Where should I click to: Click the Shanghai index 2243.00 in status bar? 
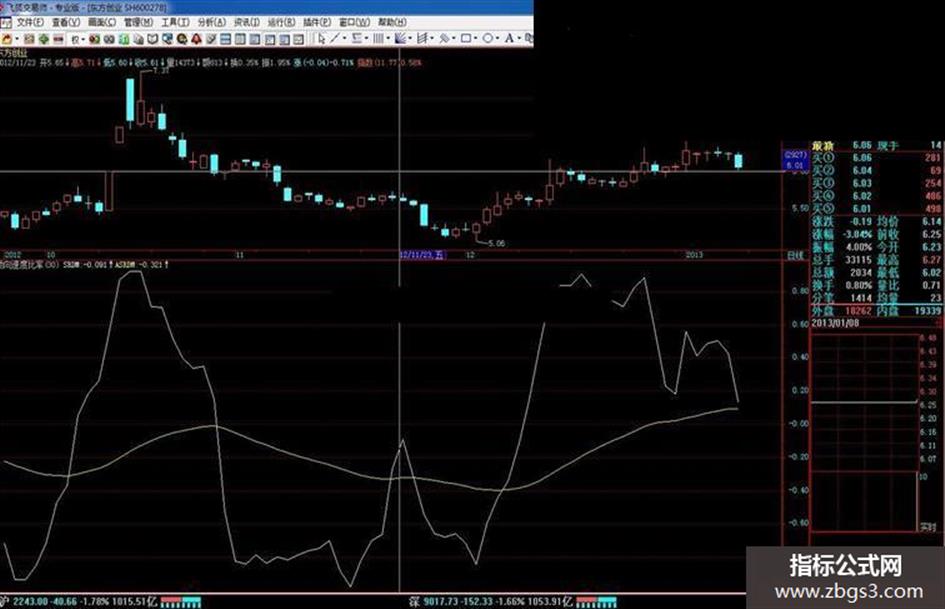[x=30, y=602]
